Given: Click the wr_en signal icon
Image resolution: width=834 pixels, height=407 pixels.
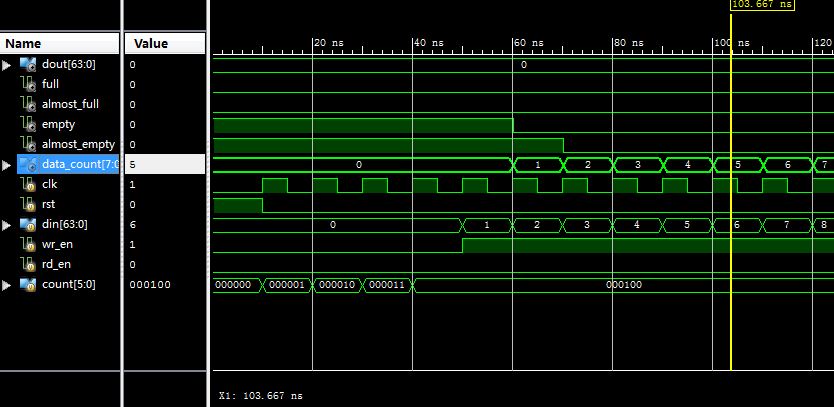Looking at the screenshot, I should coord(28,245).
